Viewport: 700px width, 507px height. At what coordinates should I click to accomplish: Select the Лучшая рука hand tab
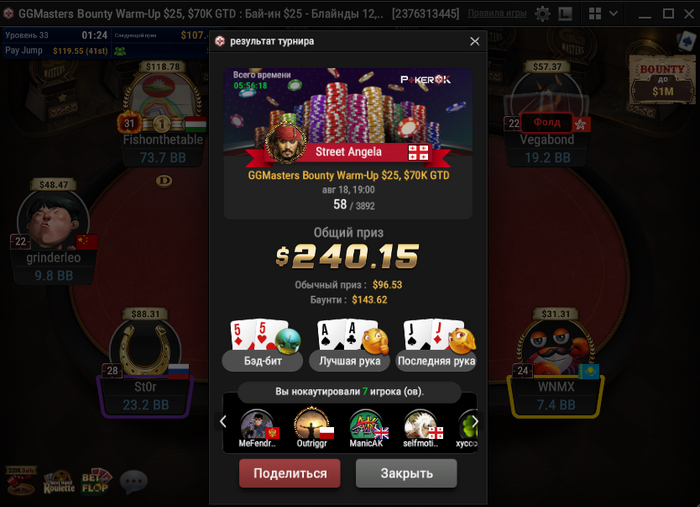click(x=350, y=361)
